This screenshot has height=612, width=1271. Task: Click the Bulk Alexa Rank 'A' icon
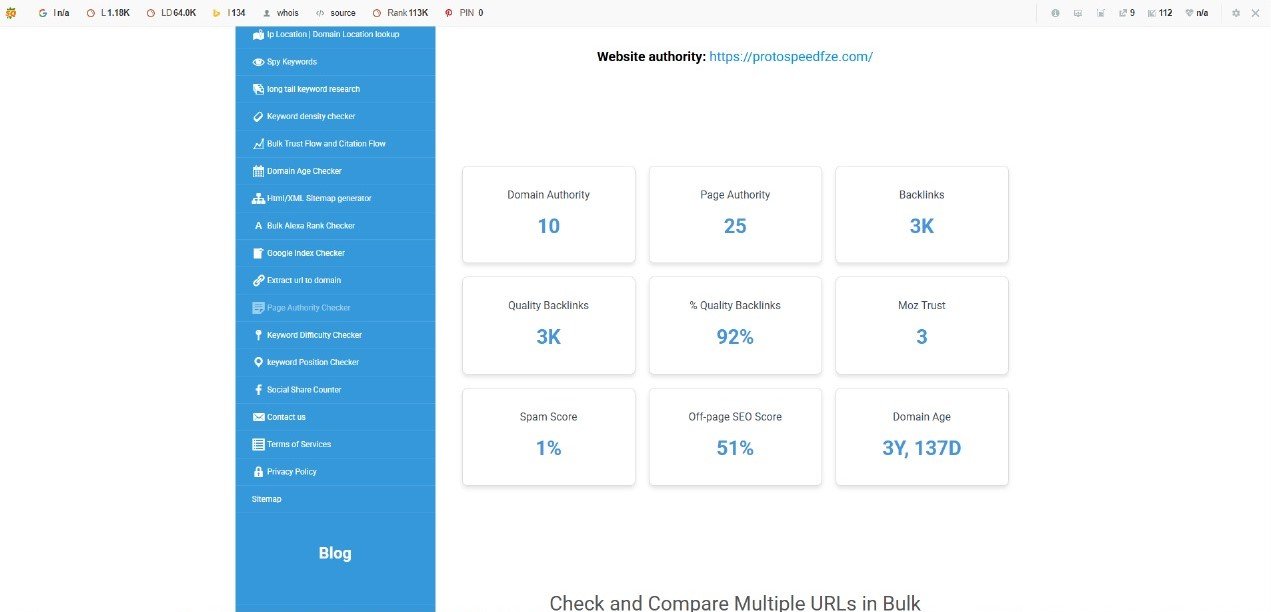[258, 226]
